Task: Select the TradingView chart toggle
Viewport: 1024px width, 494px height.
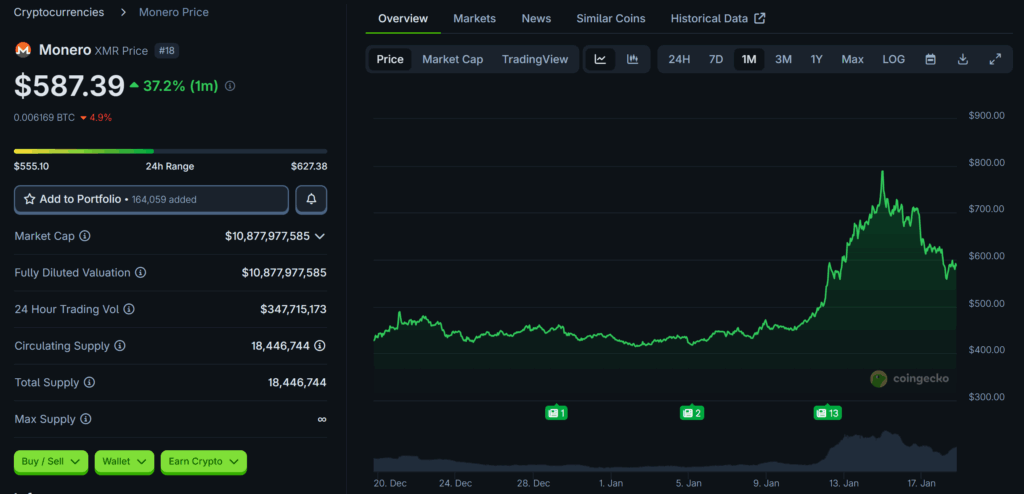Action: [x=535, y=59]
